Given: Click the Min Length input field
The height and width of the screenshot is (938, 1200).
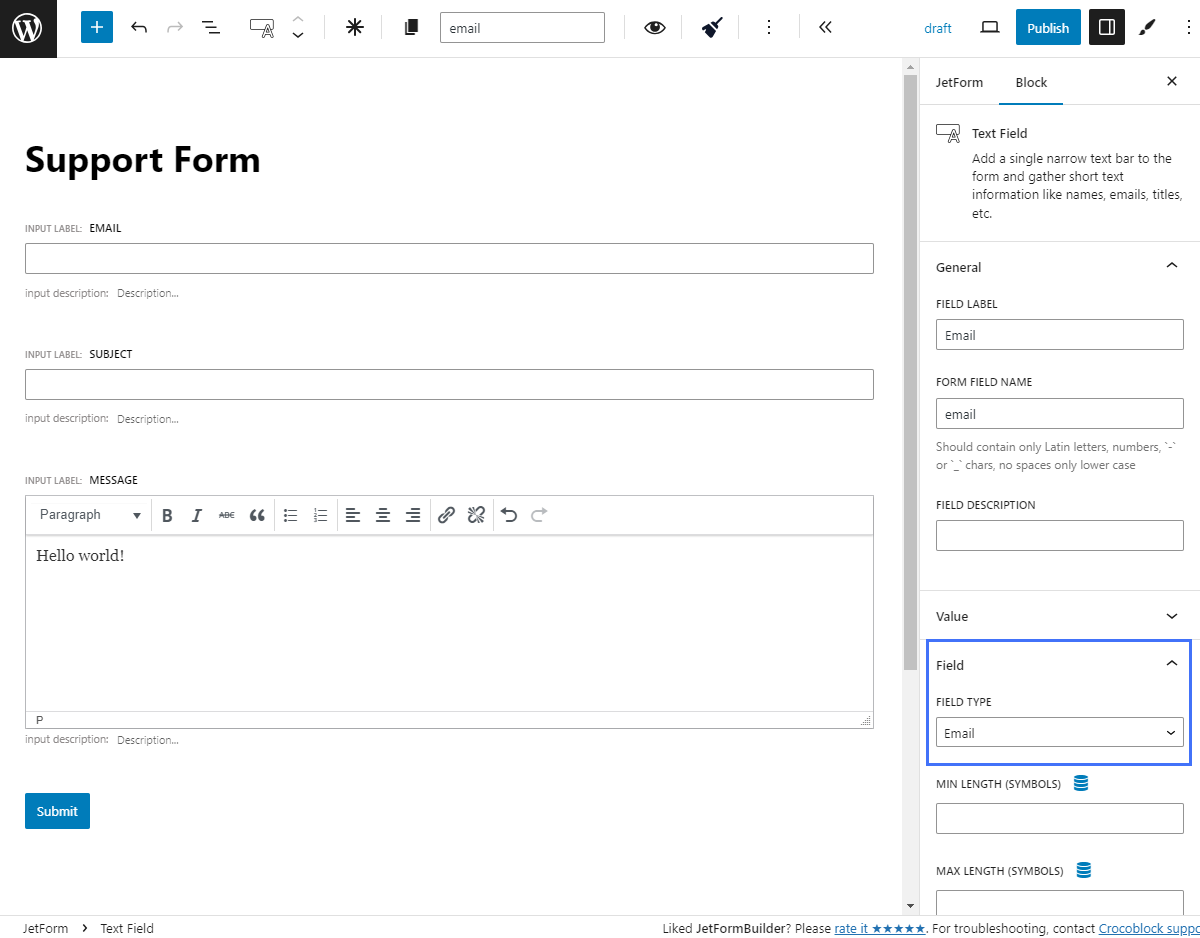Looking at the screenshot, I should [1059, 819].
